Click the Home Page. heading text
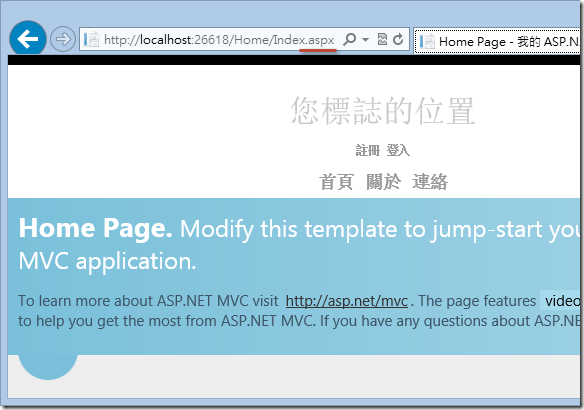 (x=96, y=228)
